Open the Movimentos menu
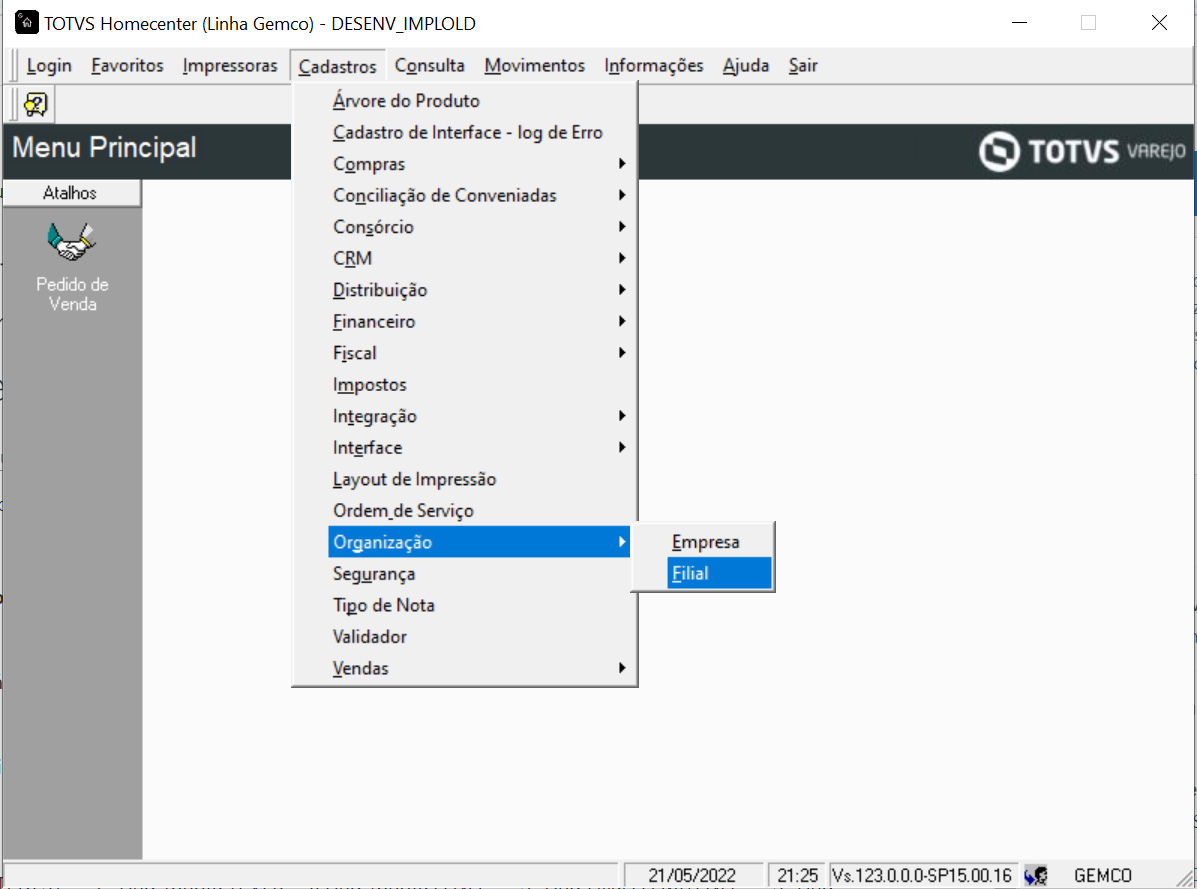The image size is (1197, 889). [534, 66]
